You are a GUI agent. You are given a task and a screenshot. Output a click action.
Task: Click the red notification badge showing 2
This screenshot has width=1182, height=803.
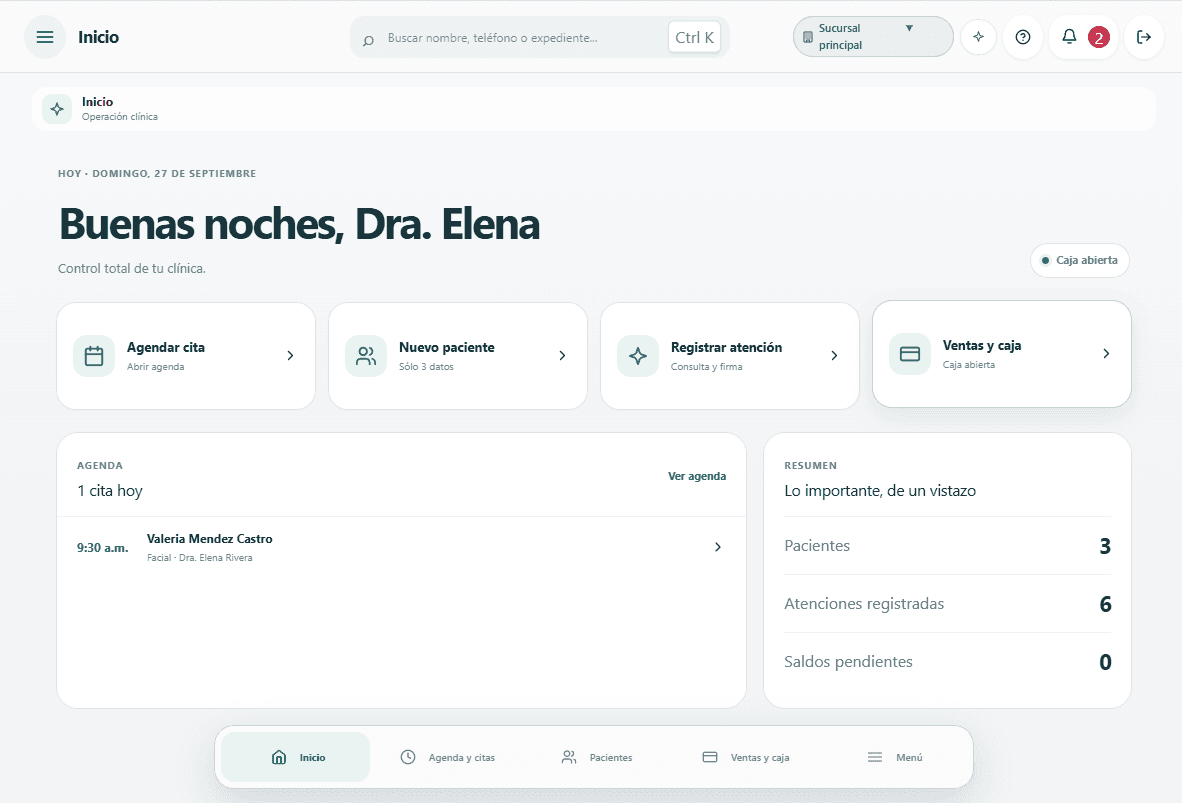click(x=1098, y=38)
